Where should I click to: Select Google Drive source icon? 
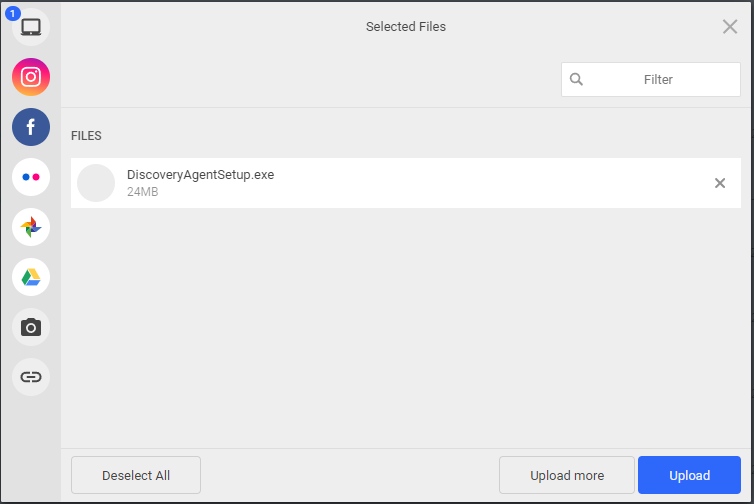(31, 277)
